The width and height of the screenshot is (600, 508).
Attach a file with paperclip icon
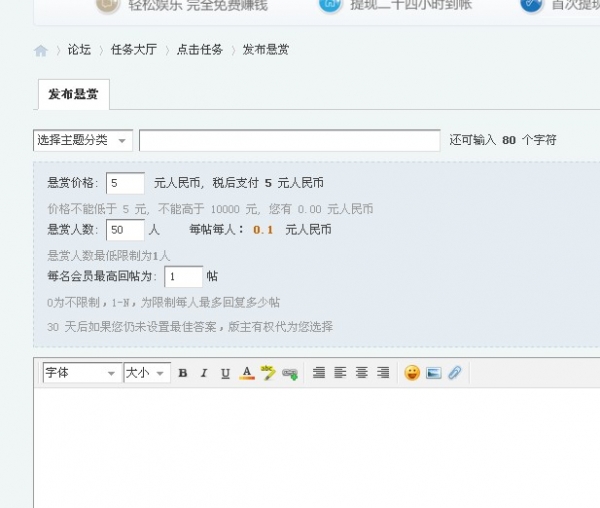[455, 373]
